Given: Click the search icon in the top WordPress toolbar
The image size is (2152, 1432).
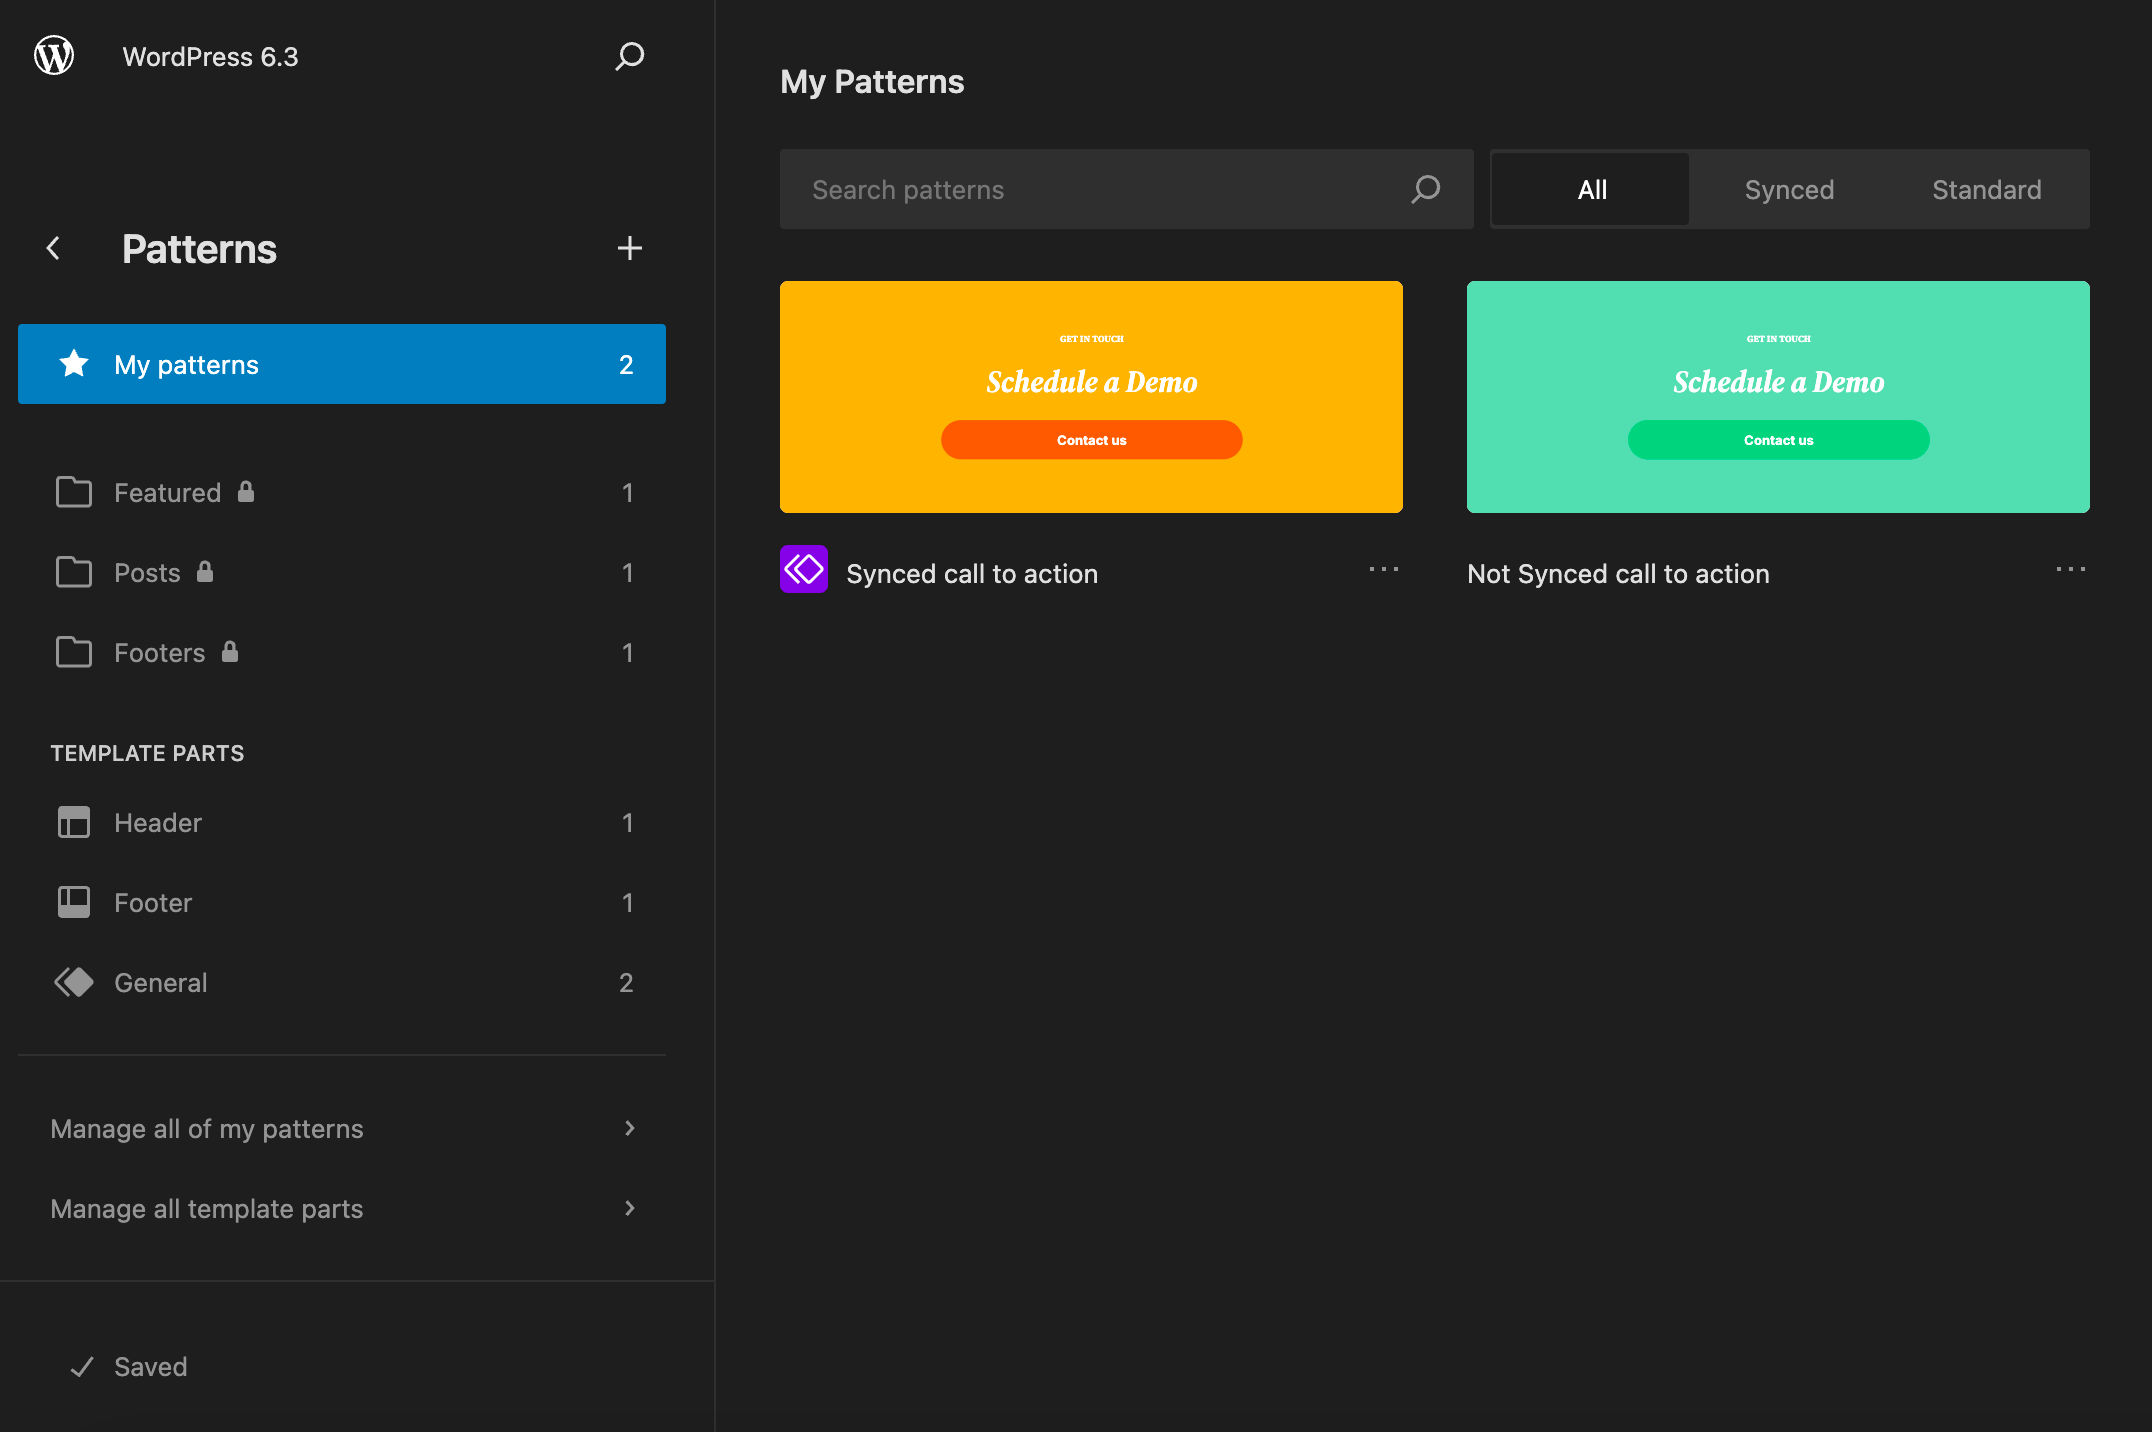Looking at the screenshot, I should tap(631, 56).
